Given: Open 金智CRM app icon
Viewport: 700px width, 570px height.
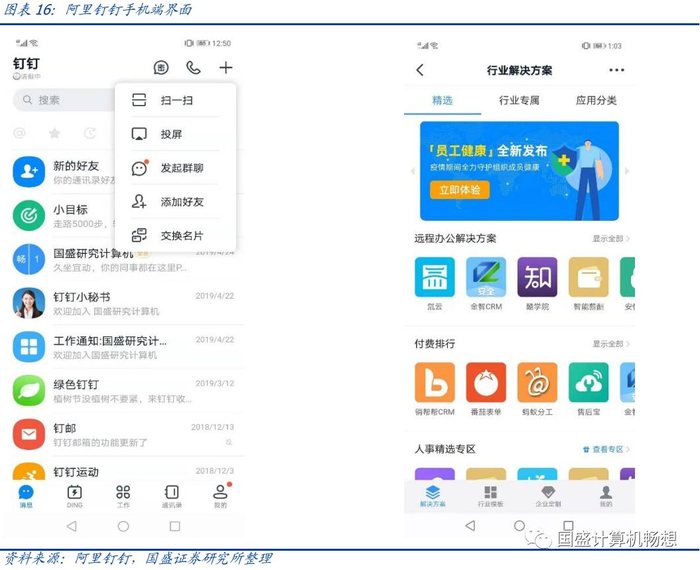Looking at the screenshot, I should click(x=486, y=277).
